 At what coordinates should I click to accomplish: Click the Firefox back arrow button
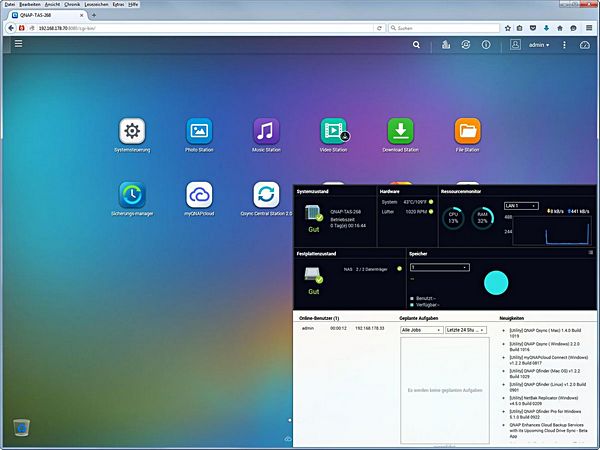tap(11, 28)
